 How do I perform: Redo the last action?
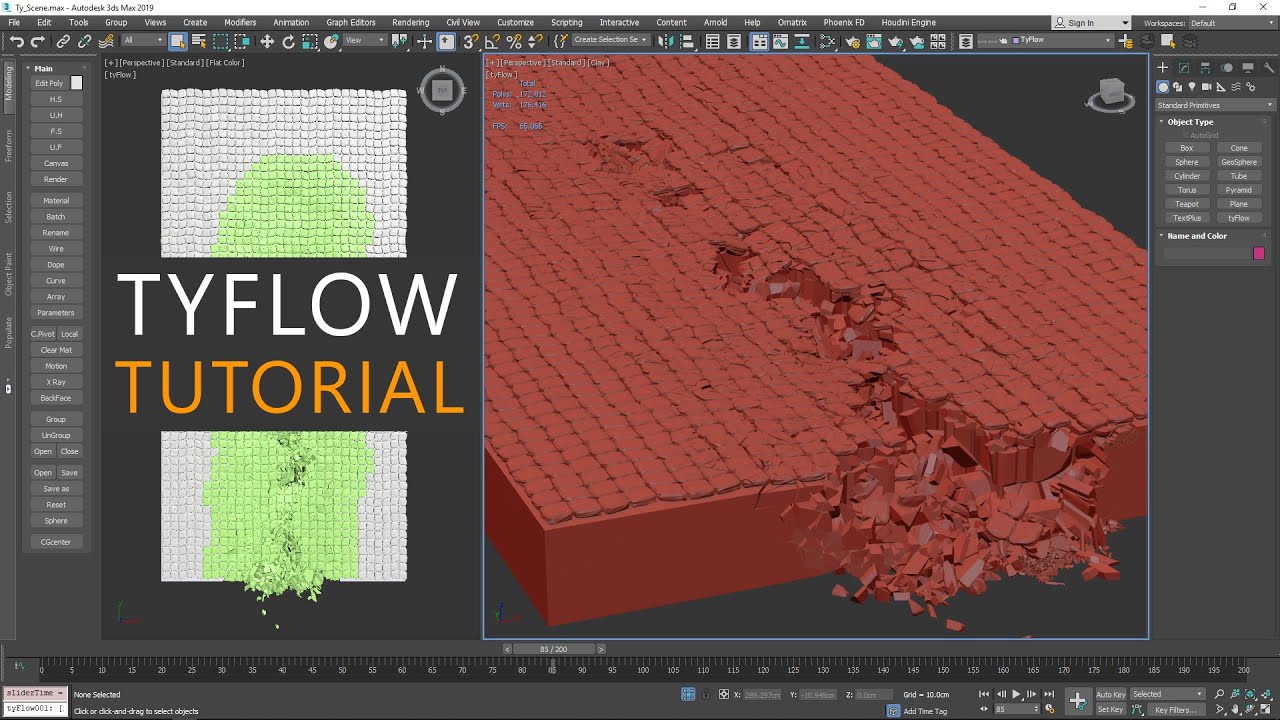click(38, 41)
